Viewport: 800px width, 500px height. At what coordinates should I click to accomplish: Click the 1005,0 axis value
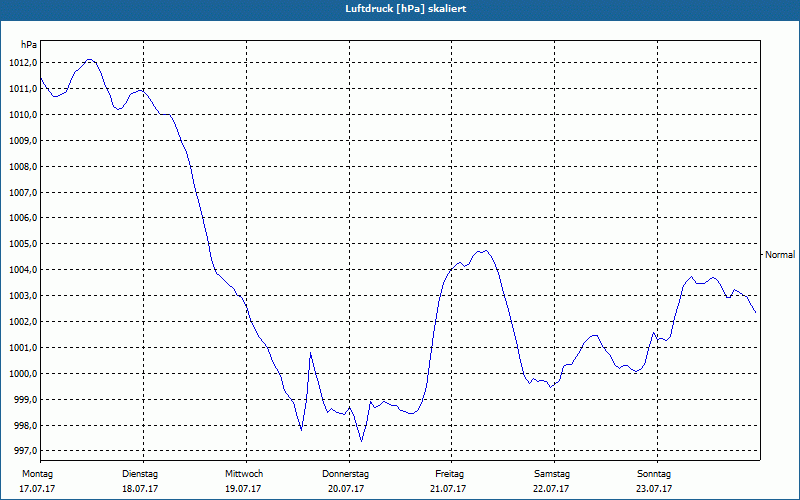tap(23, 244)
